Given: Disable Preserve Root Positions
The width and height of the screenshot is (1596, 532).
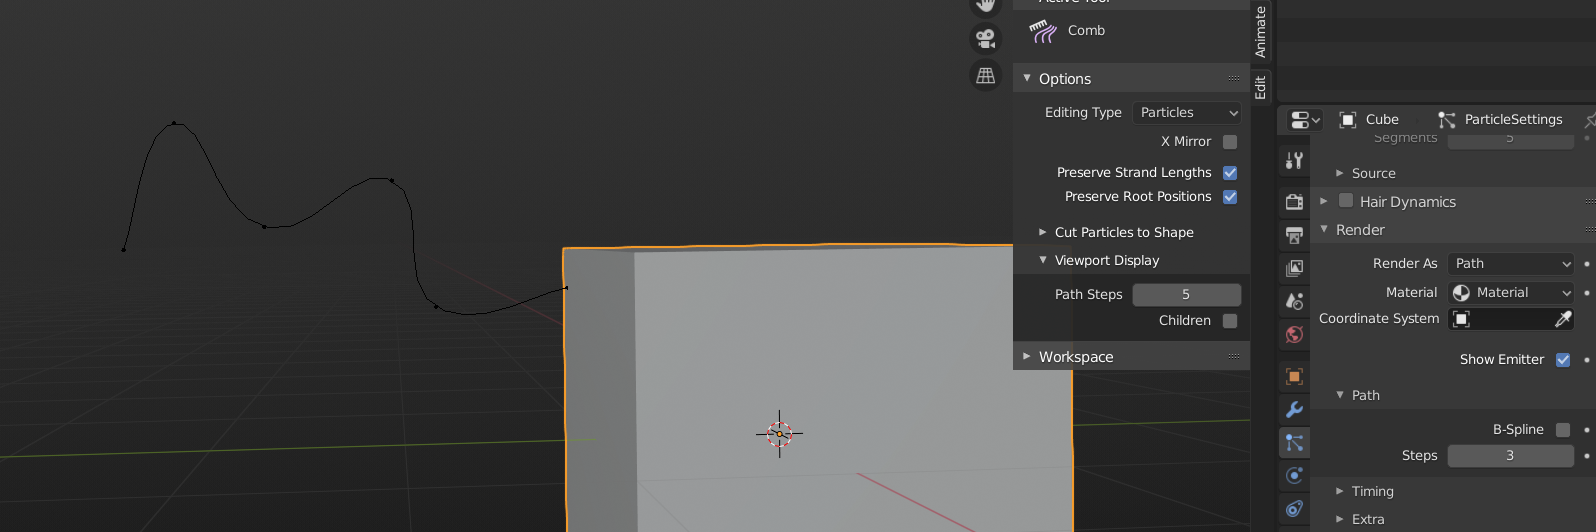Looking at the screenshot, I should point(1230,197).
